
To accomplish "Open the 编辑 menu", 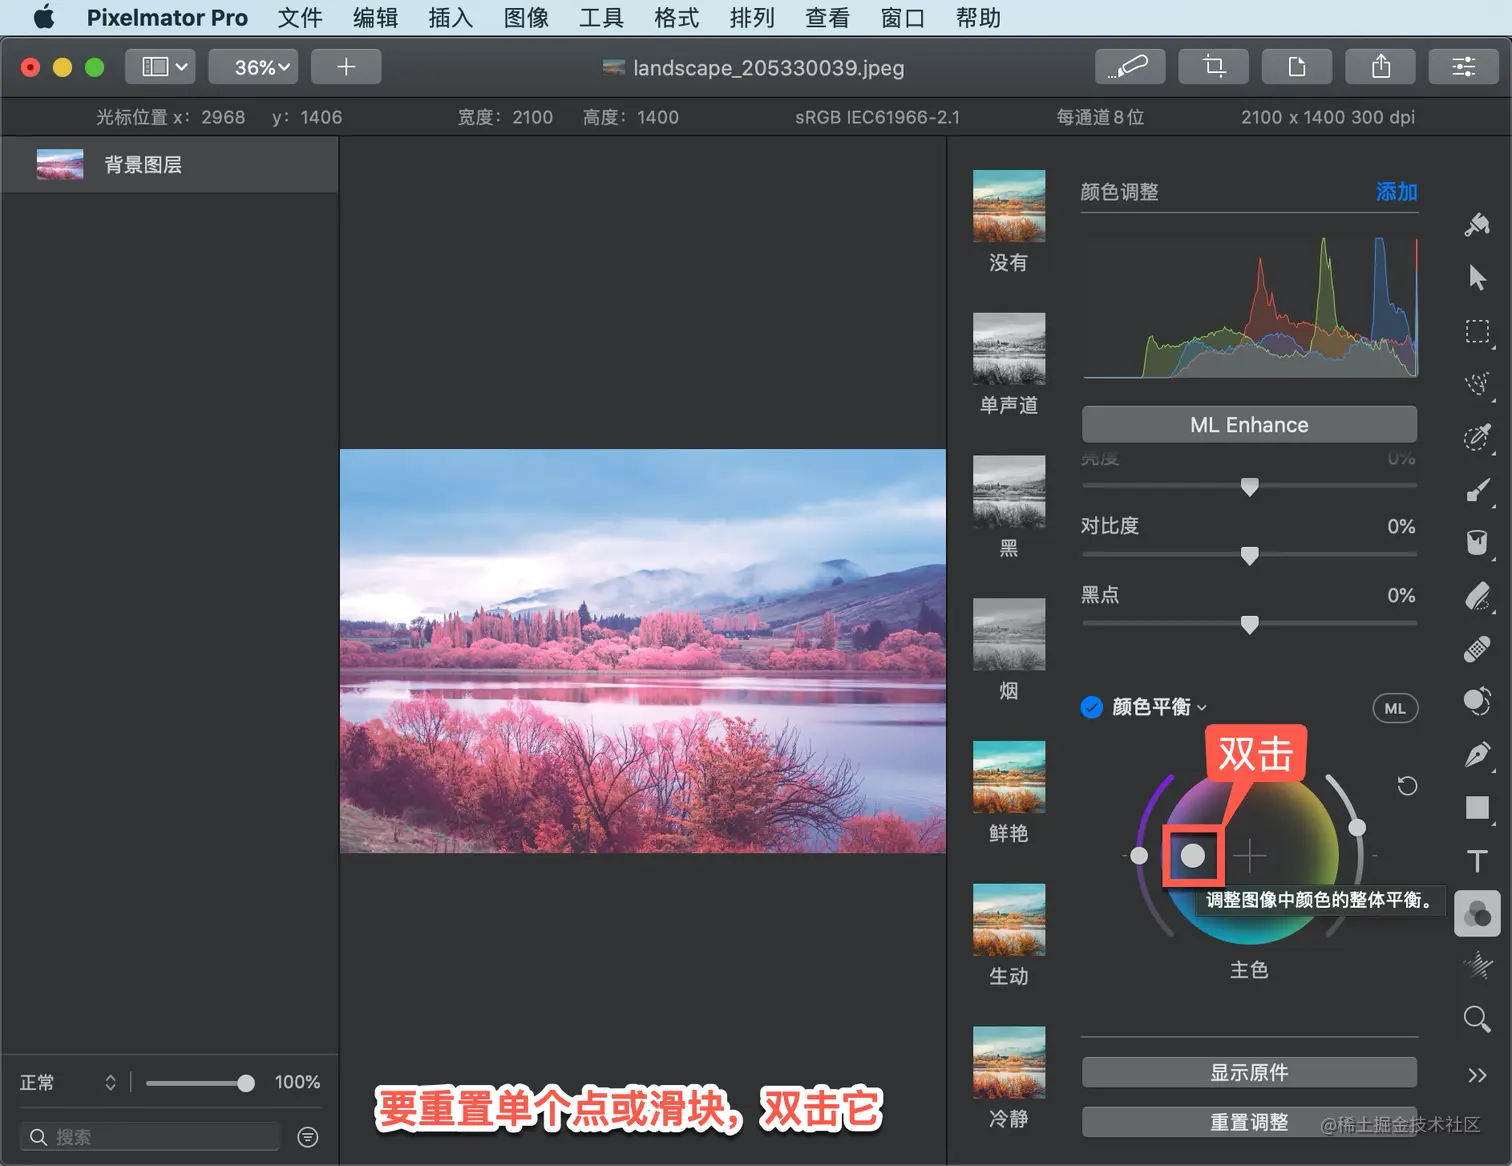I will pyautogui.click(x=375, y=17).
